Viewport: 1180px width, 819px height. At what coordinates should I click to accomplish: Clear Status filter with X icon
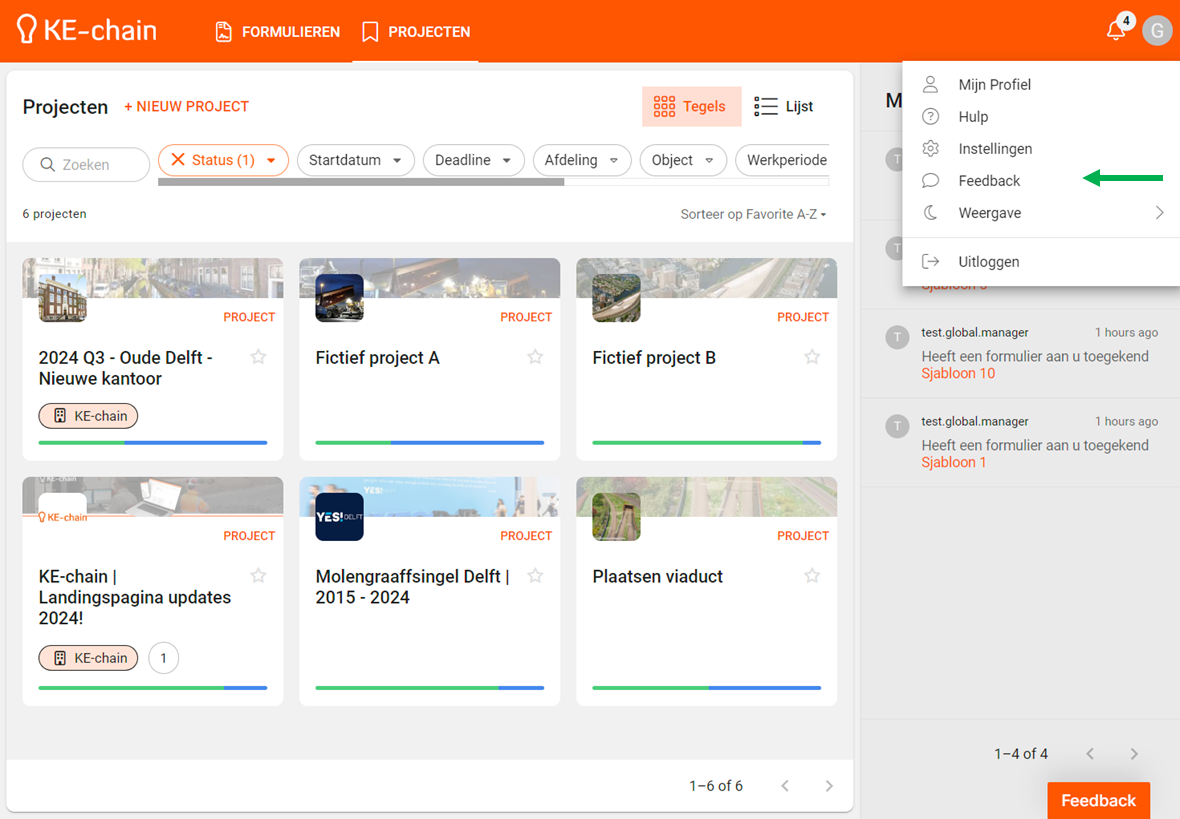[x=178, y=160]
